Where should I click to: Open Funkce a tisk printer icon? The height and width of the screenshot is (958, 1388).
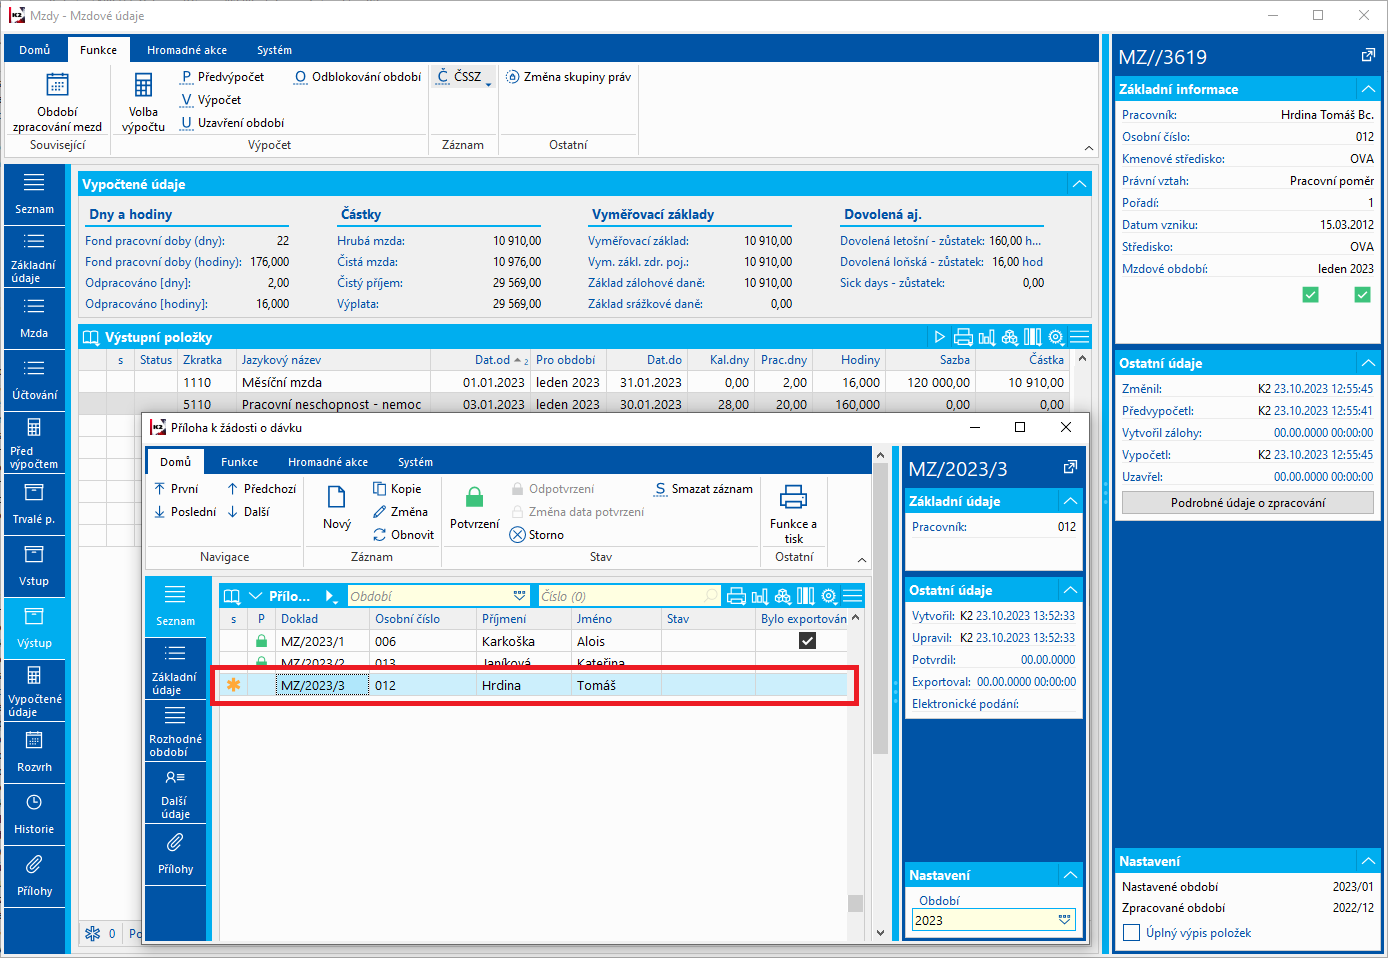[x=793, y=498]
